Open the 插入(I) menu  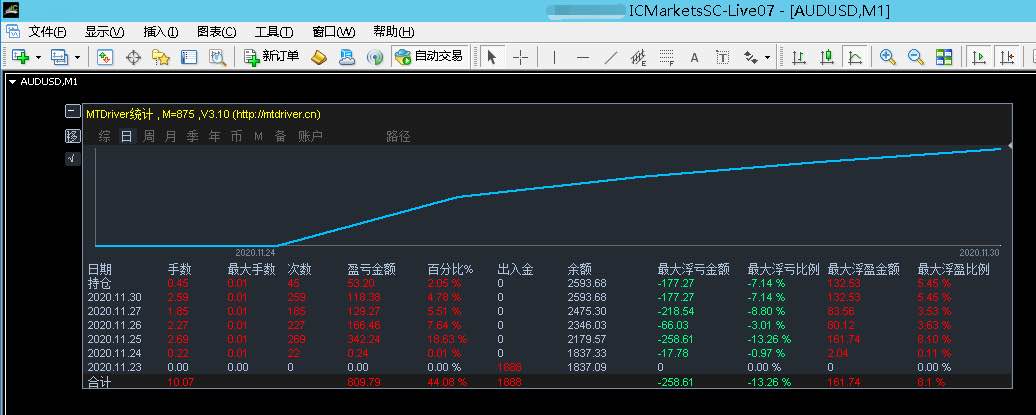[x=161, y=32]
